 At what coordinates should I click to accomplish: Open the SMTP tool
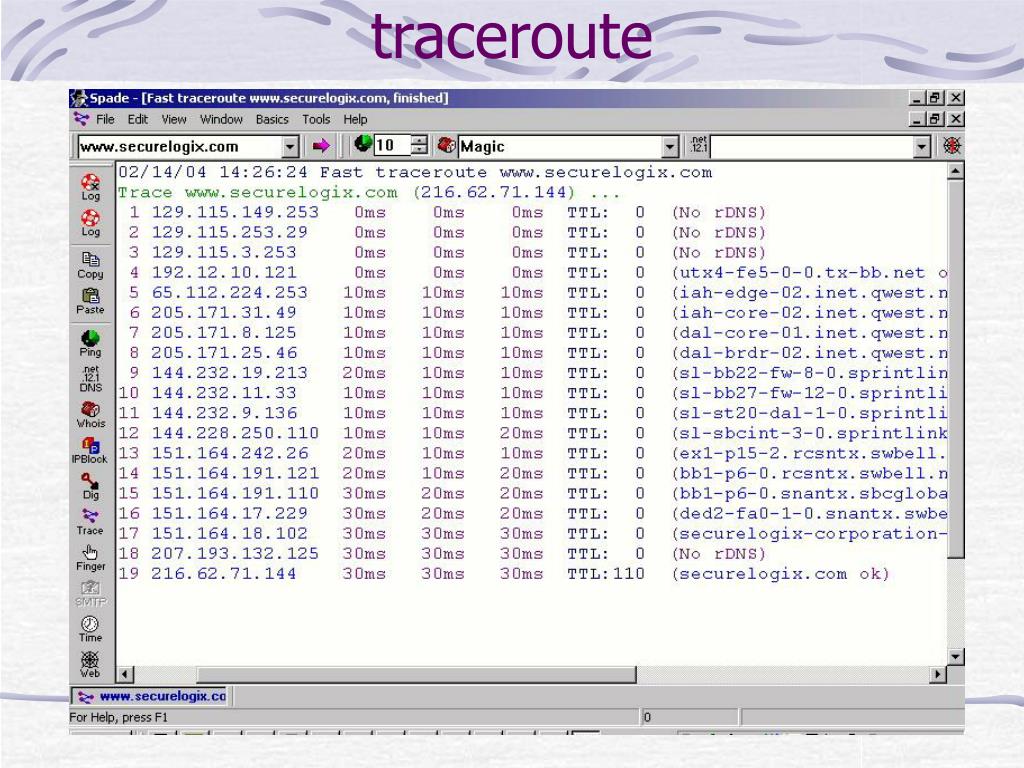coord(90,594)
